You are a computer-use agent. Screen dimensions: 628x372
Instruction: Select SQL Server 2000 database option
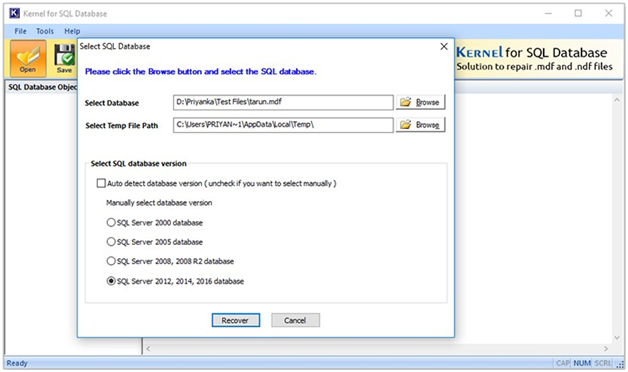tap(111, 222)
